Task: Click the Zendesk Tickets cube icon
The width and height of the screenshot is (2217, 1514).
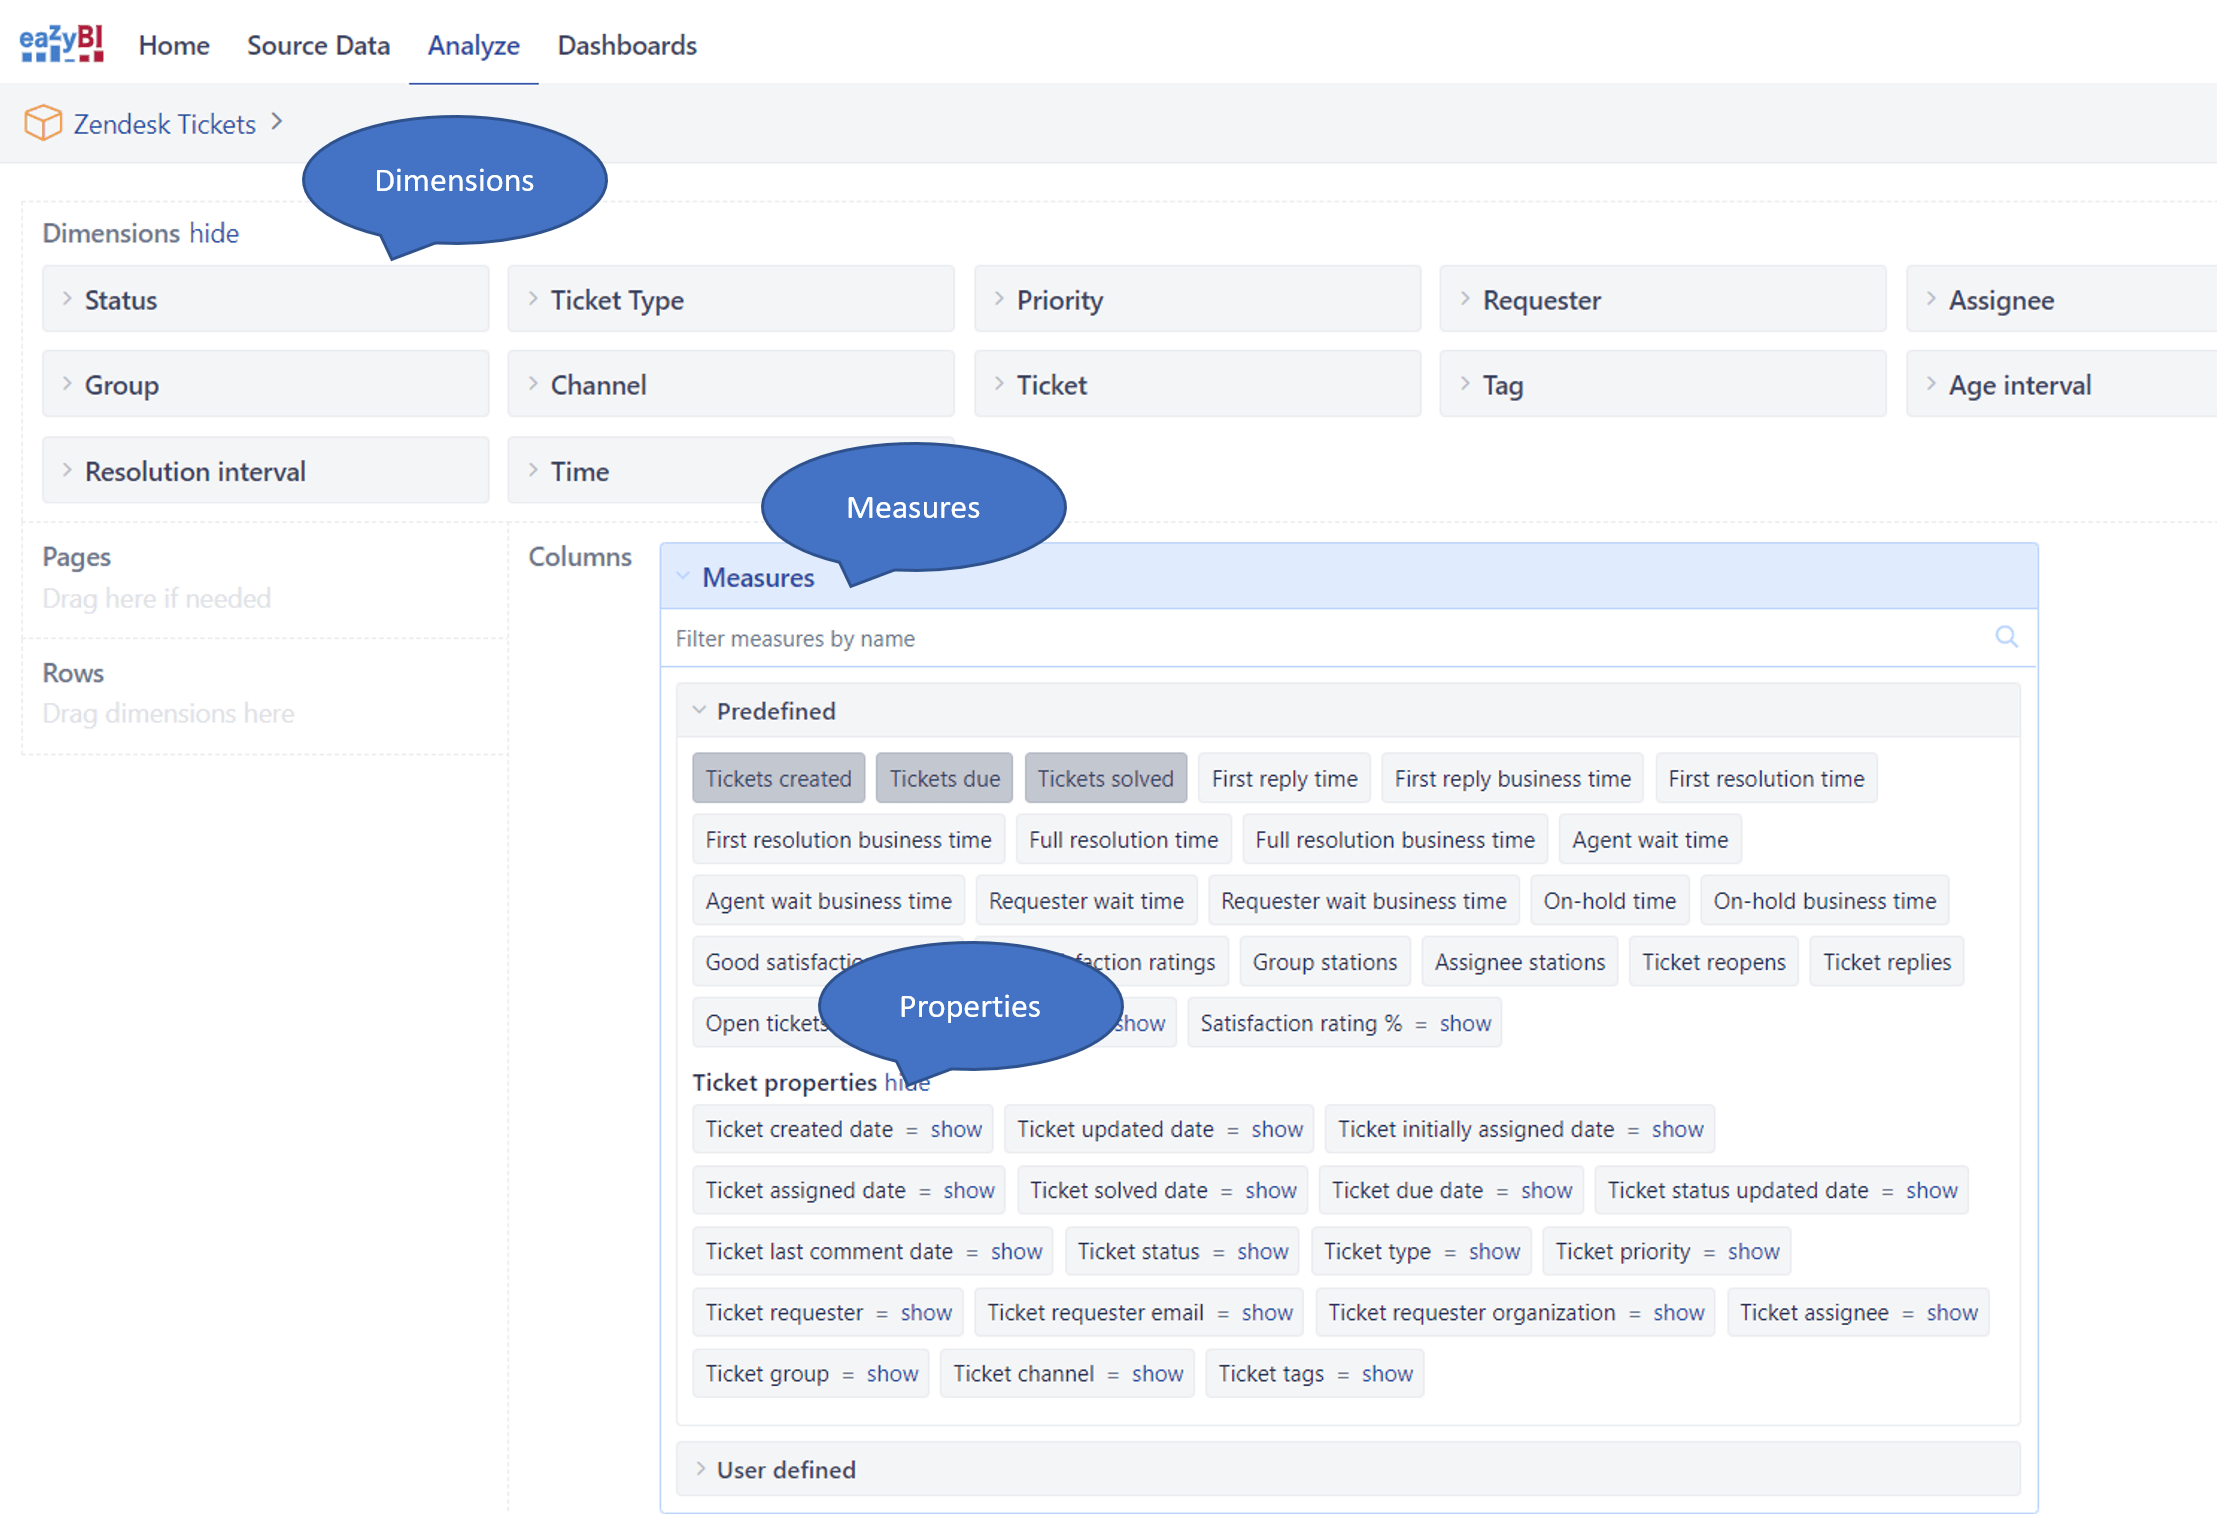Action: pyautogui.click(x=44, y=122)
